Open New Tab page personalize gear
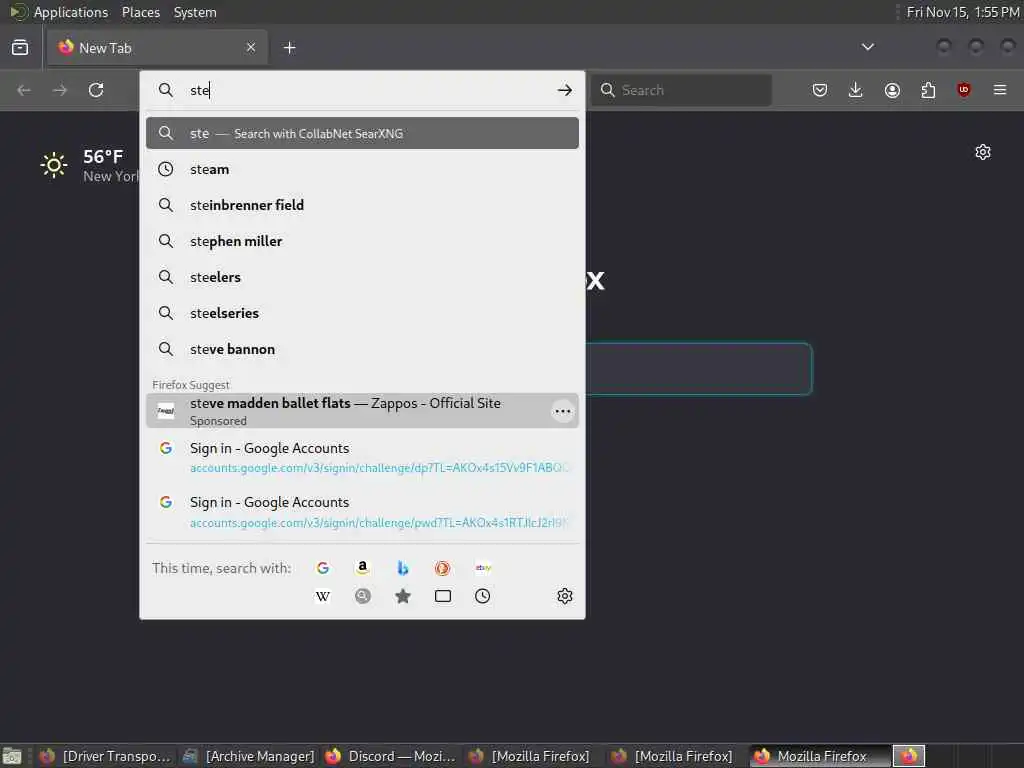This screenshot has height=768, width=1024. pos(983,152)
